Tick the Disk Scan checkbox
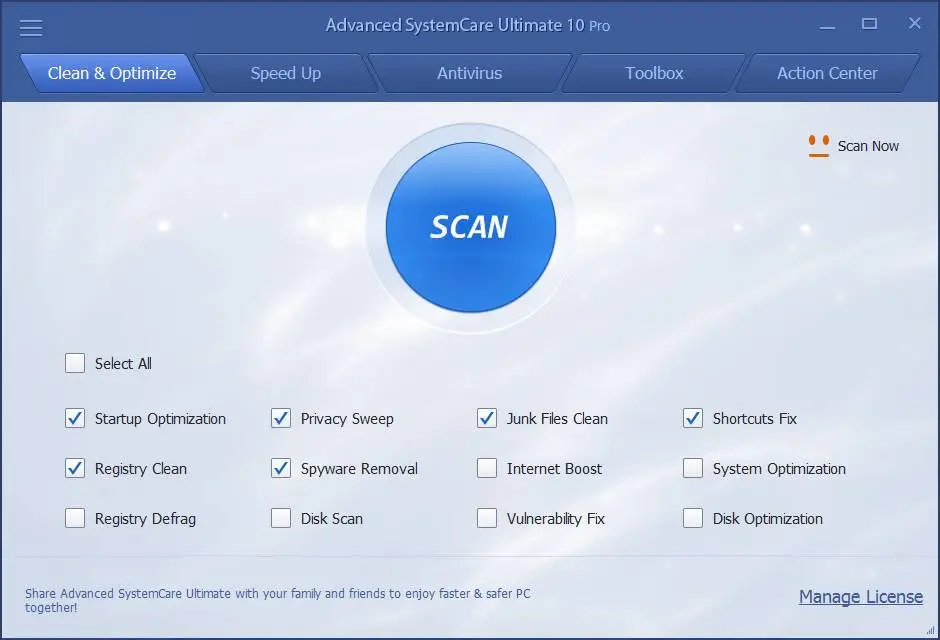 (281, 518)
